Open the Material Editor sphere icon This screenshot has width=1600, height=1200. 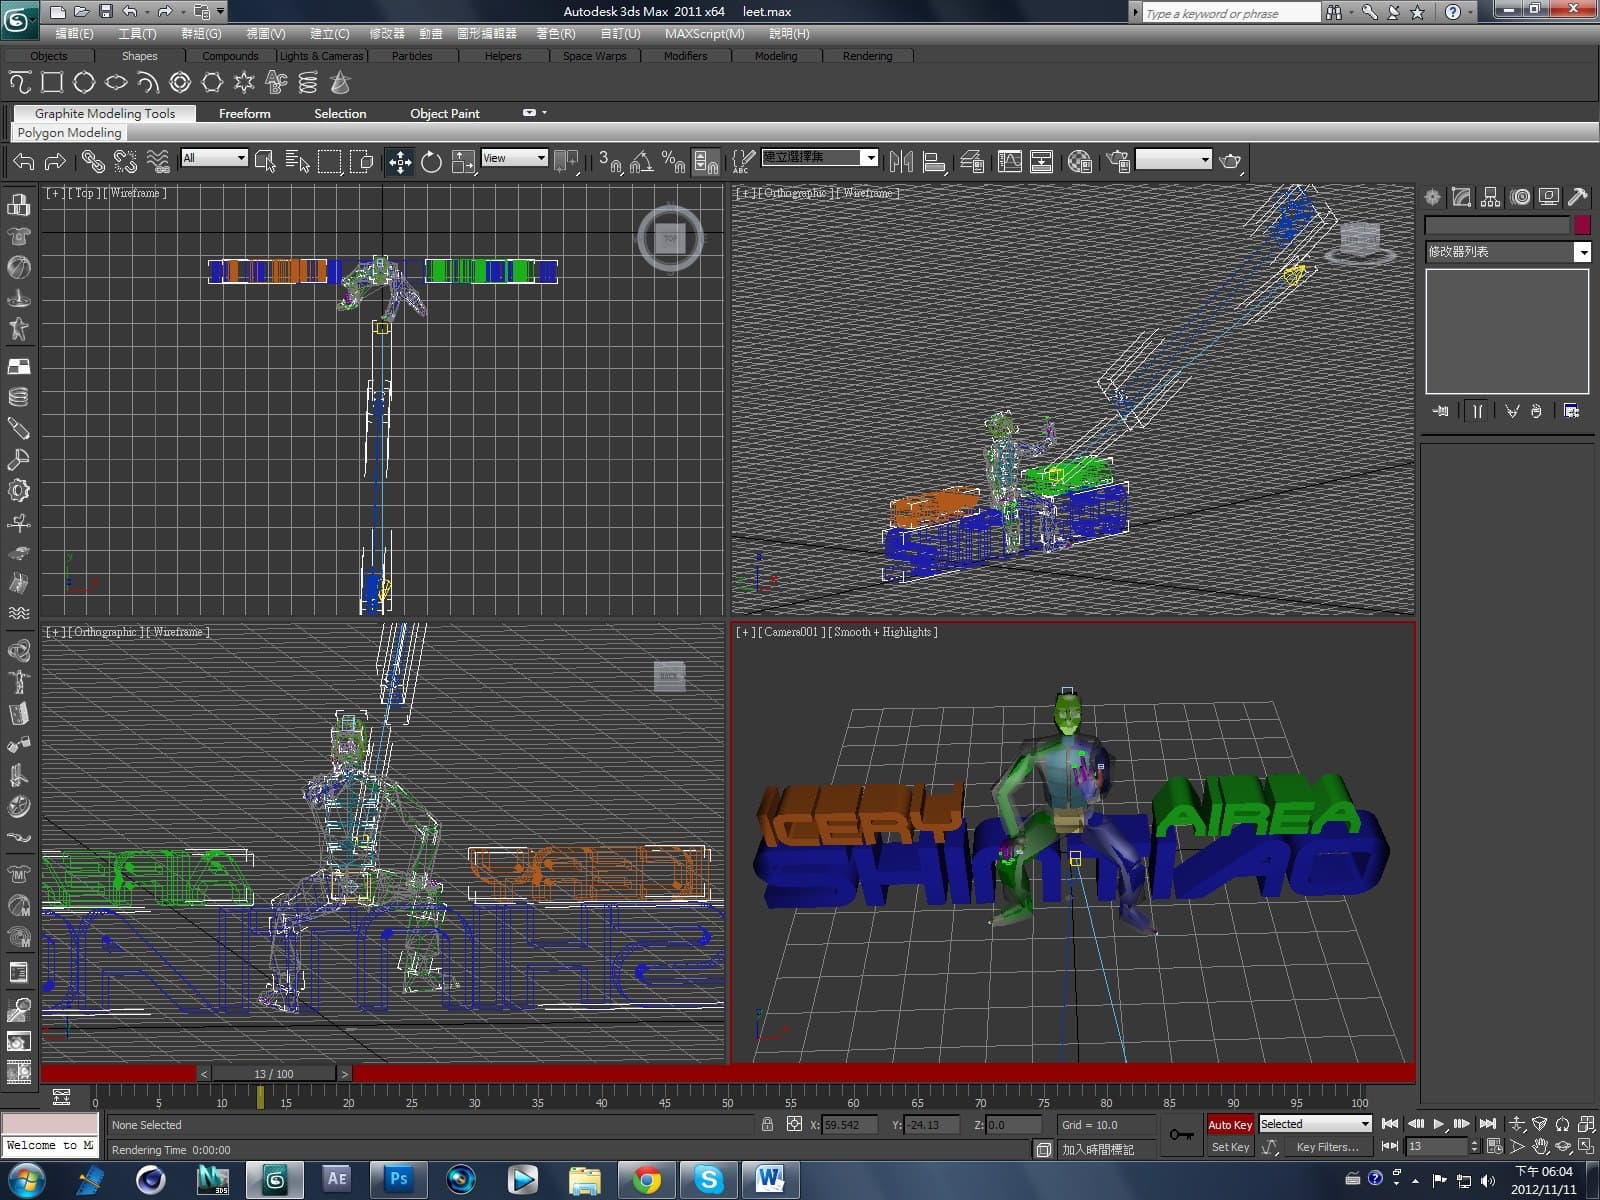(x=1079, y=161)
